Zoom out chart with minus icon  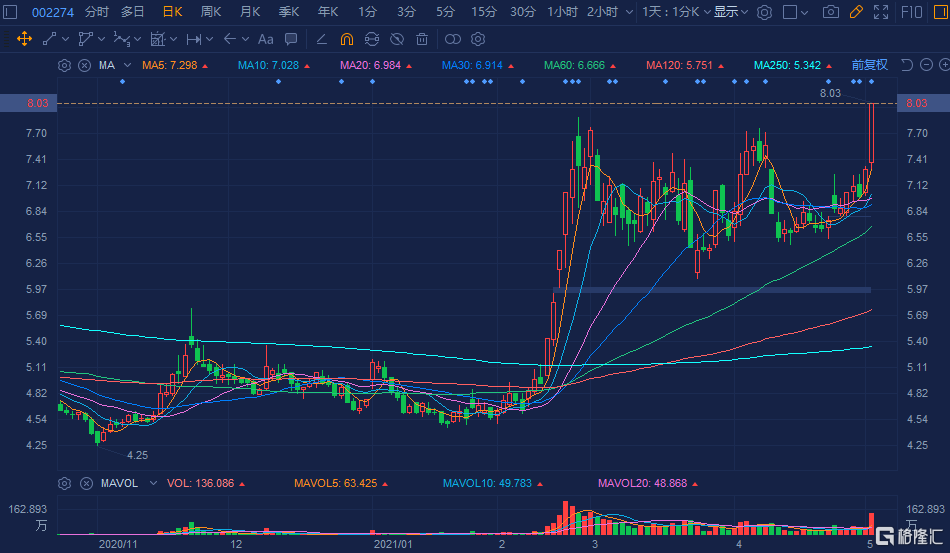[x=926, y=65]
